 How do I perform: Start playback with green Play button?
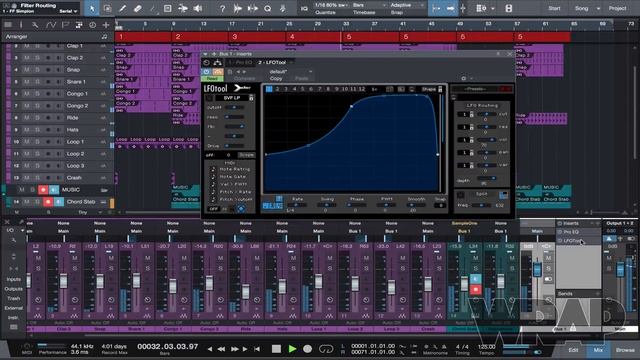[292, 349]
